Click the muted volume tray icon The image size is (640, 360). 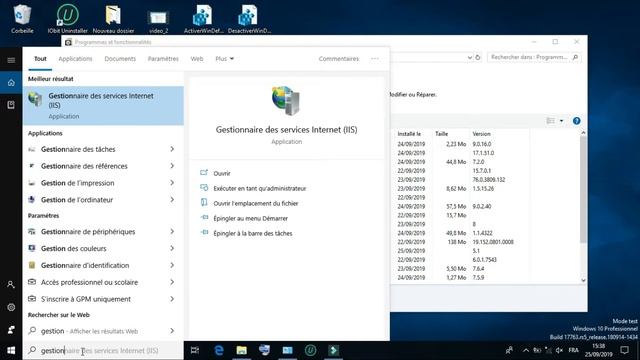(559, 350)
